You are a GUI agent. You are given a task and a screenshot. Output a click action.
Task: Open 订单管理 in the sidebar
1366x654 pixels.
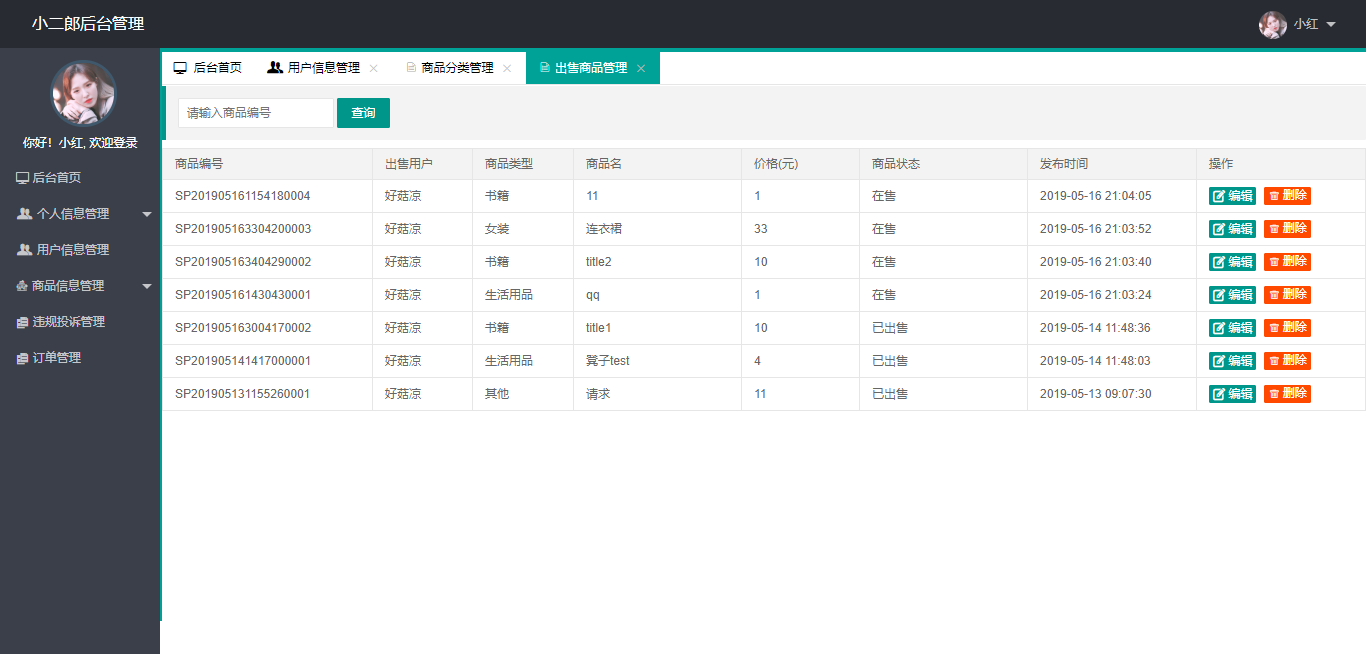80,358
